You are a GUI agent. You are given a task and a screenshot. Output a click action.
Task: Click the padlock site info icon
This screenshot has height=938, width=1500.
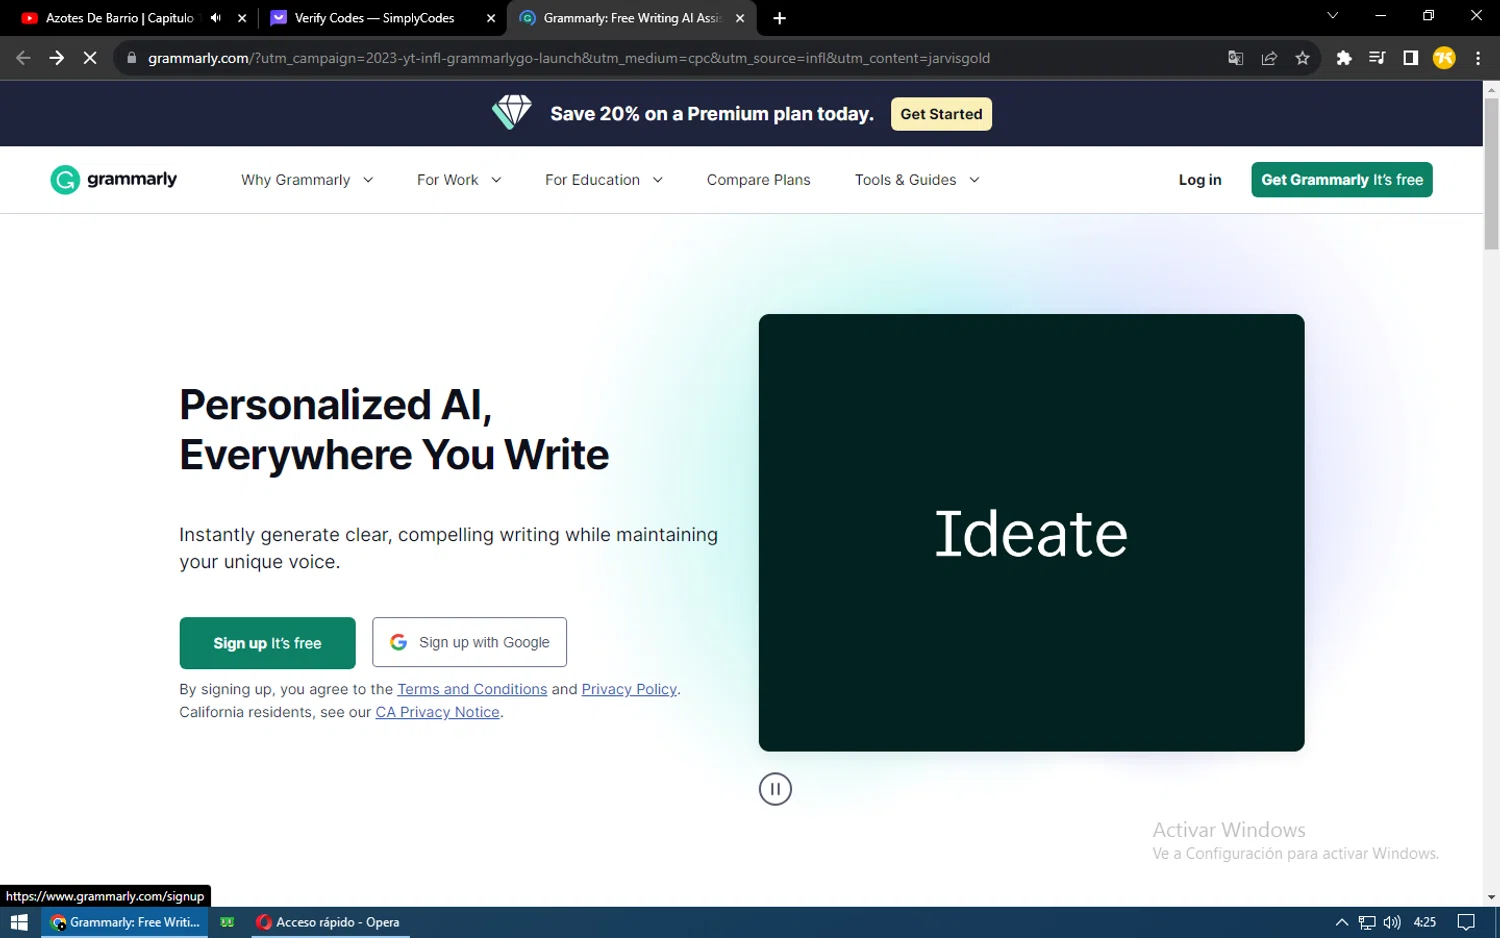[x=131, y=58]
